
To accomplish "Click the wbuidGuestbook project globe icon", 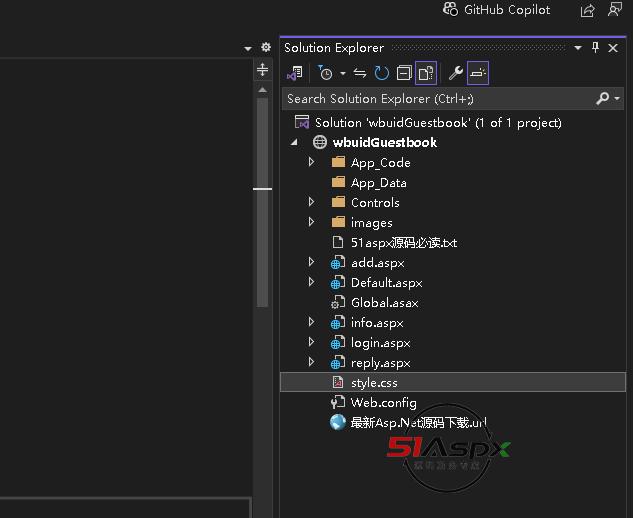I will coord(320,142).
